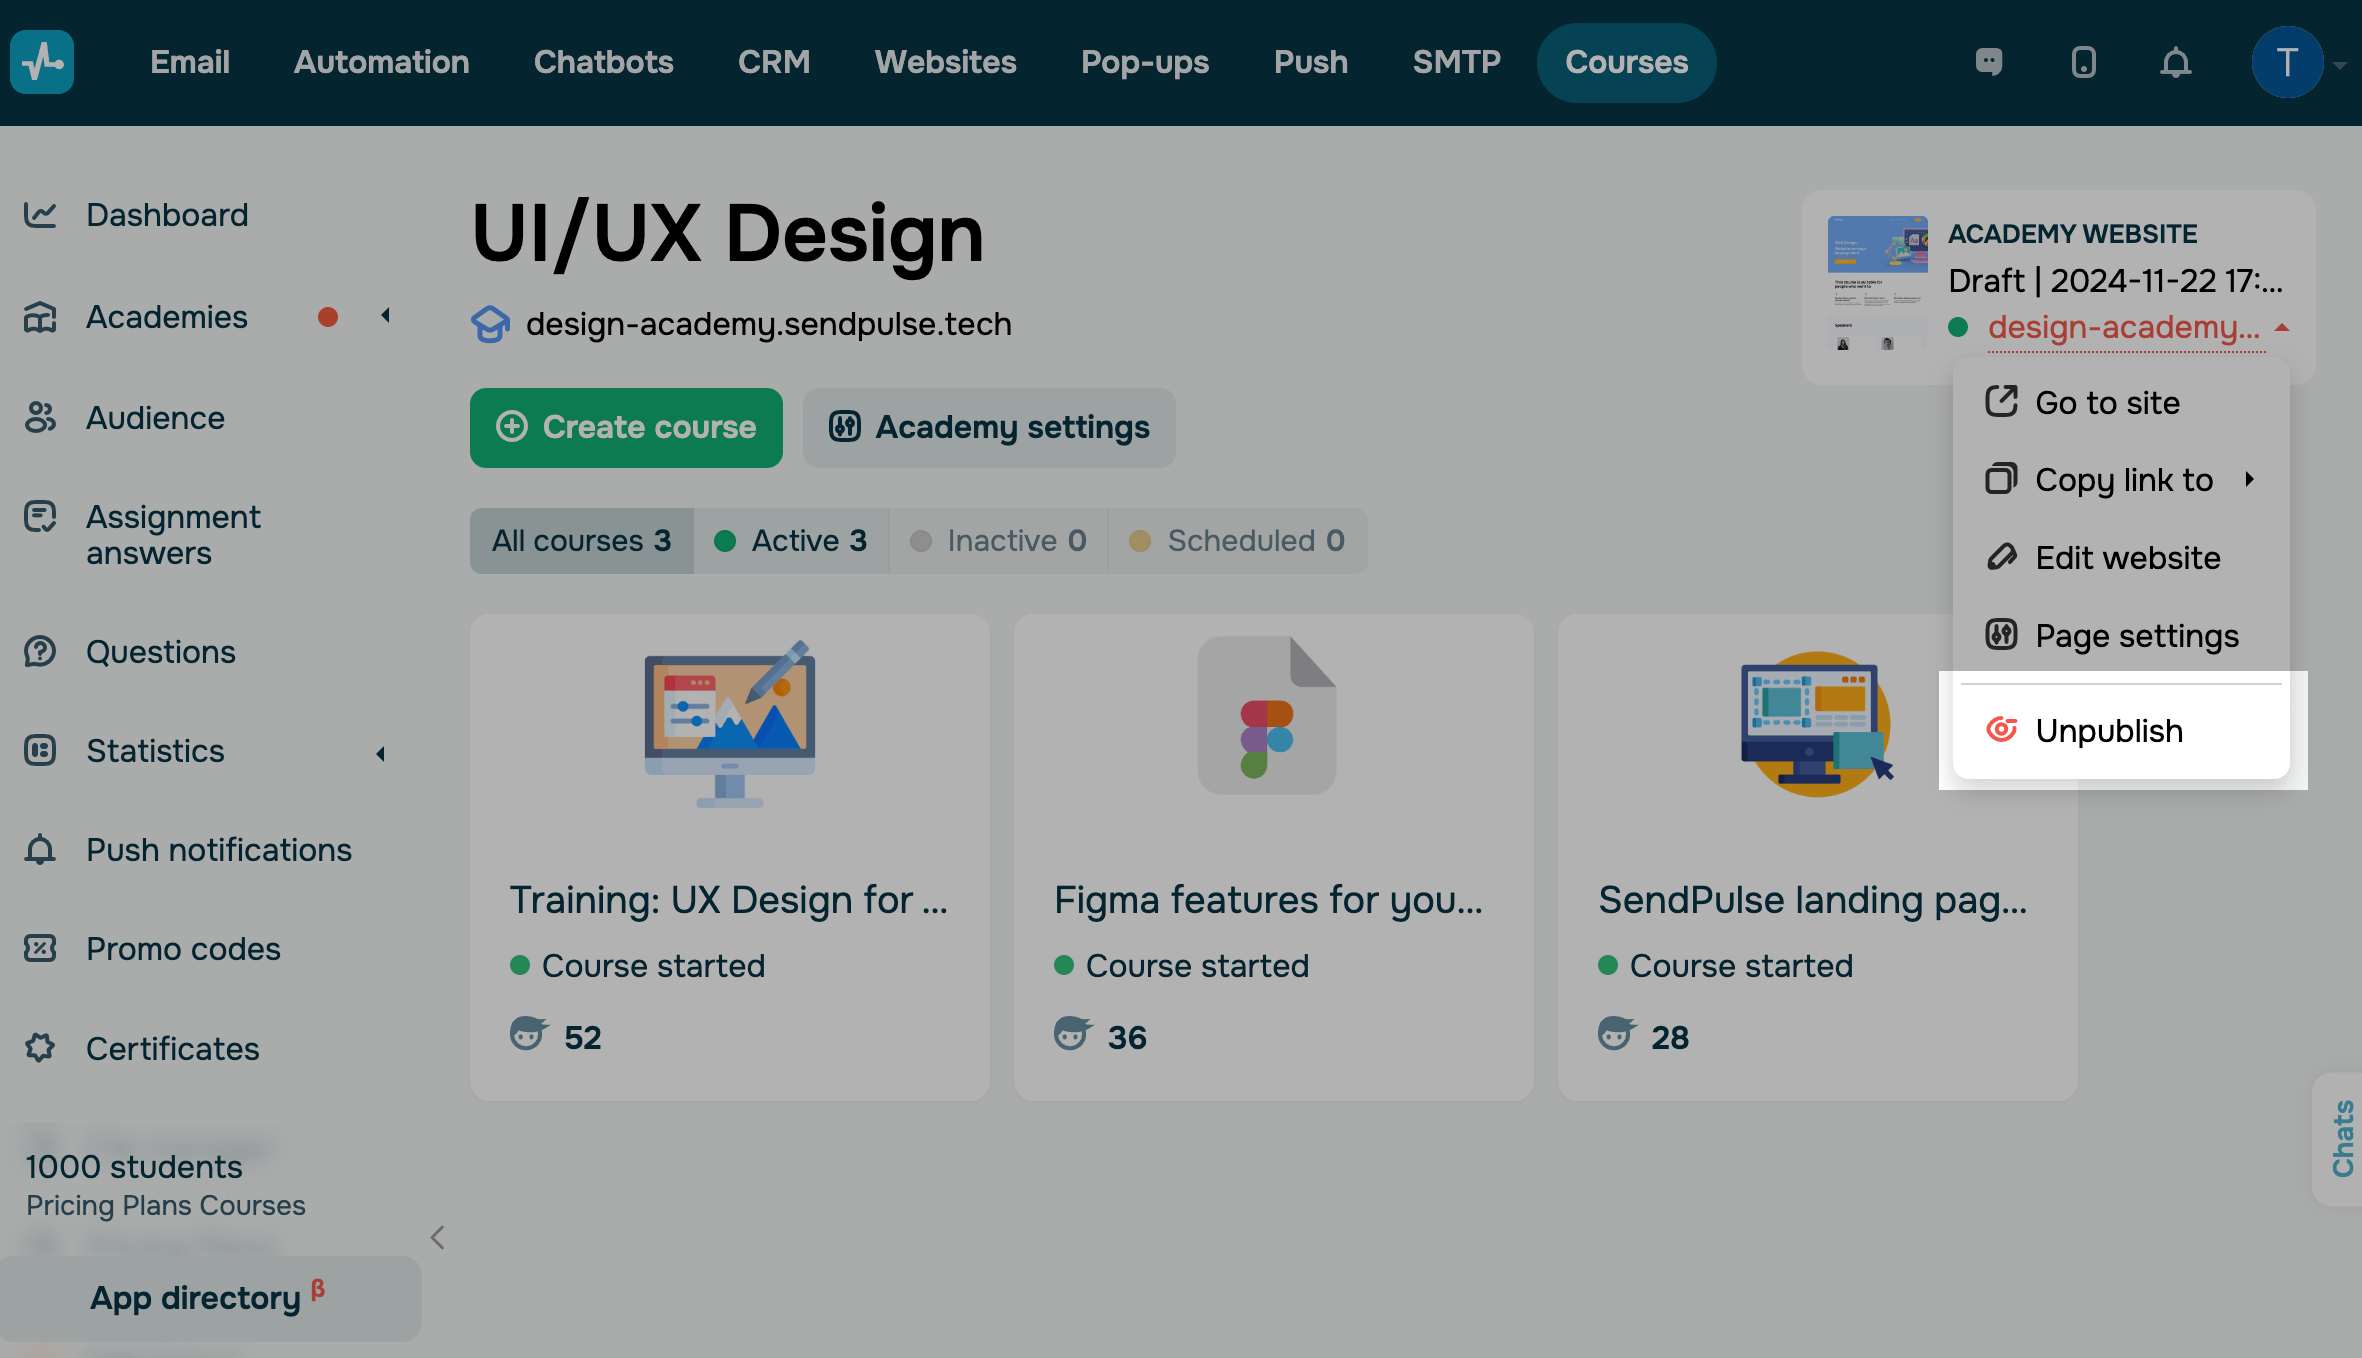2362x1358 pixels.
Task: Show Scheduled courses filter
Action: click(x=1238, y=541)
